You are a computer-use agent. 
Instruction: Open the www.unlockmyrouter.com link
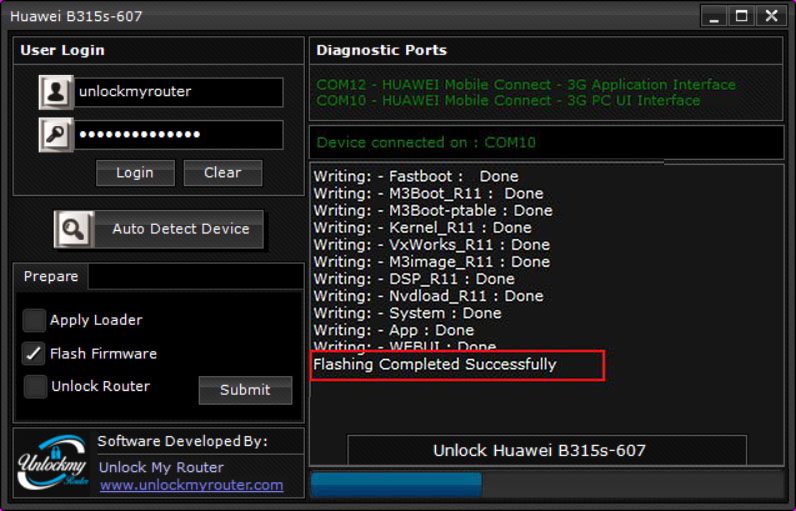191,485
